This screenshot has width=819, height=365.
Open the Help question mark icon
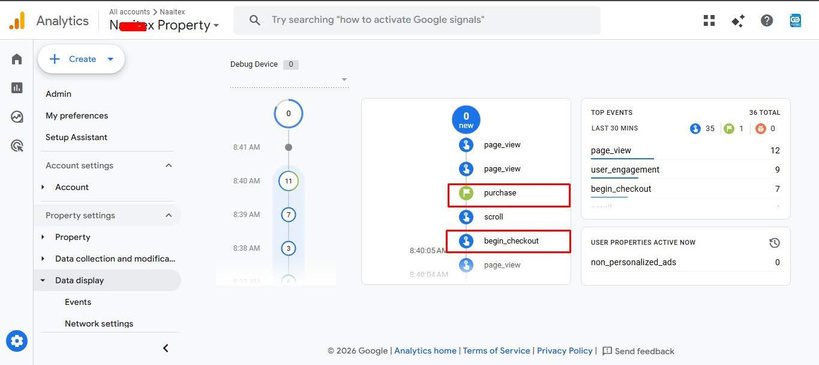tap(766, 20)
